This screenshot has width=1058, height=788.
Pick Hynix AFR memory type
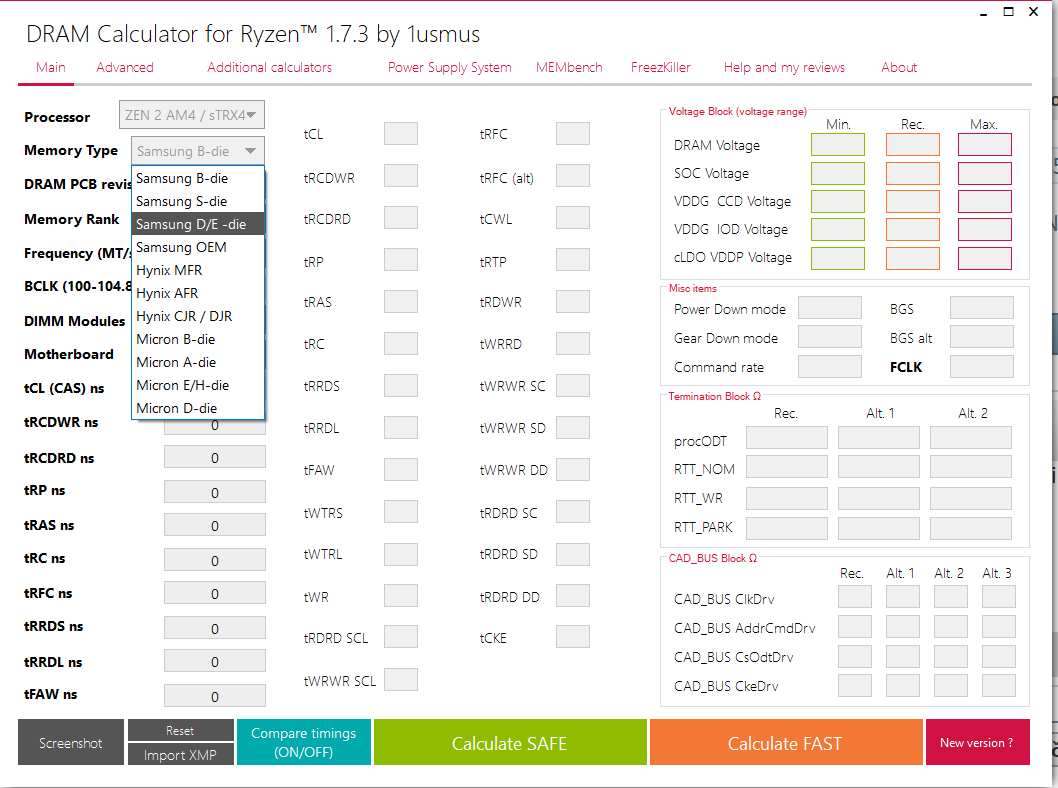click(198, 293)
